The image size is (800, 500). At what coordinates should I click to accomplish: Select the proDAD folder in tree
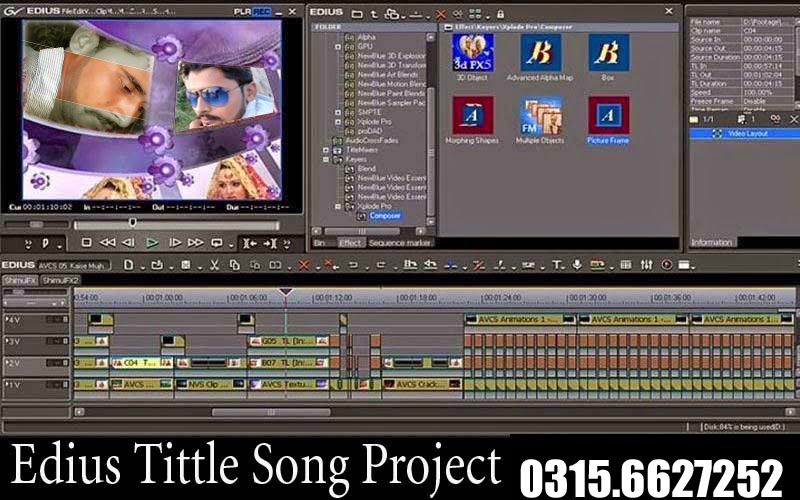369,131
